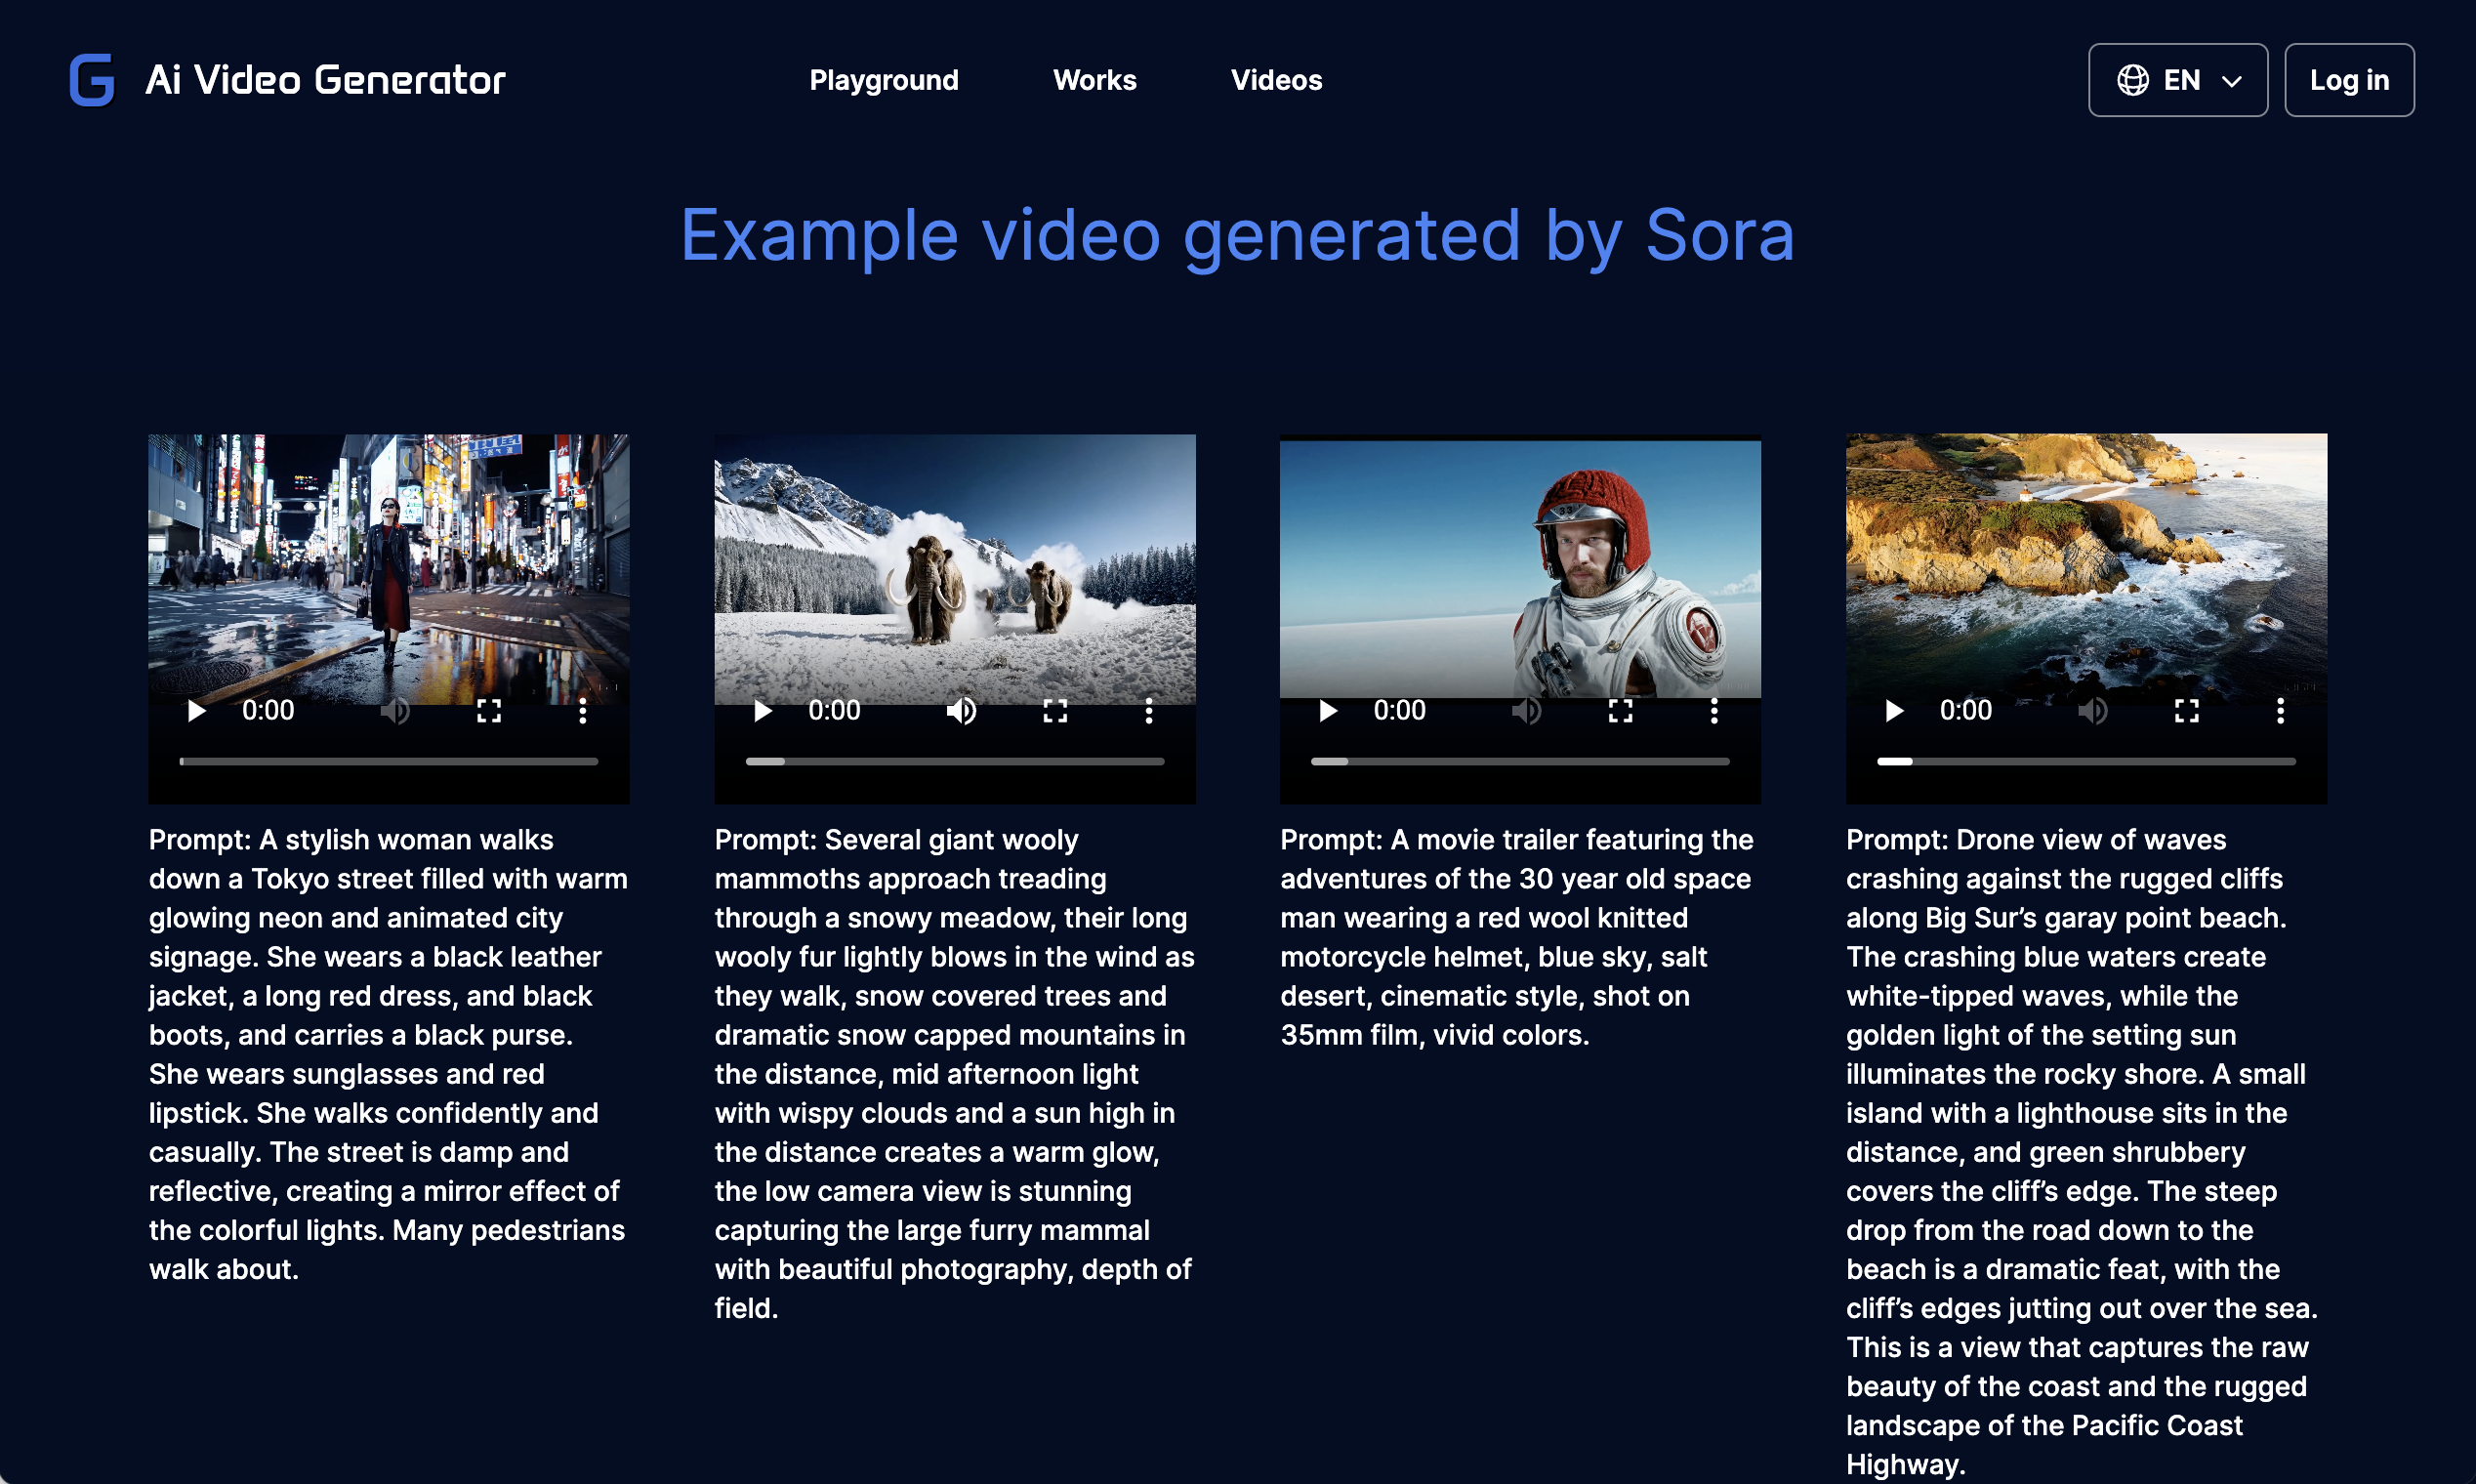Click the Log in button
Screen dimensions: 2476x1484
[2349, 80]
